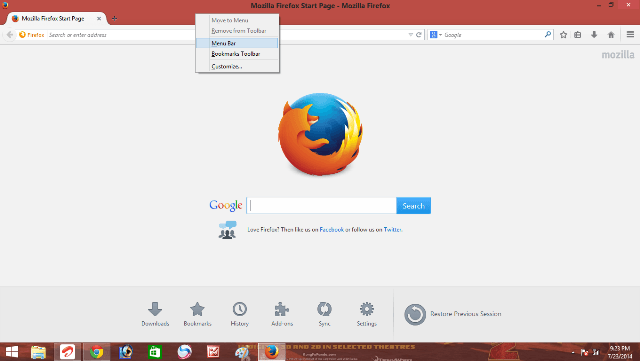Bookmark this page with the star icon
Image resolution: width=640 pixels, height=361 pixels.
(x=563, y=35)
